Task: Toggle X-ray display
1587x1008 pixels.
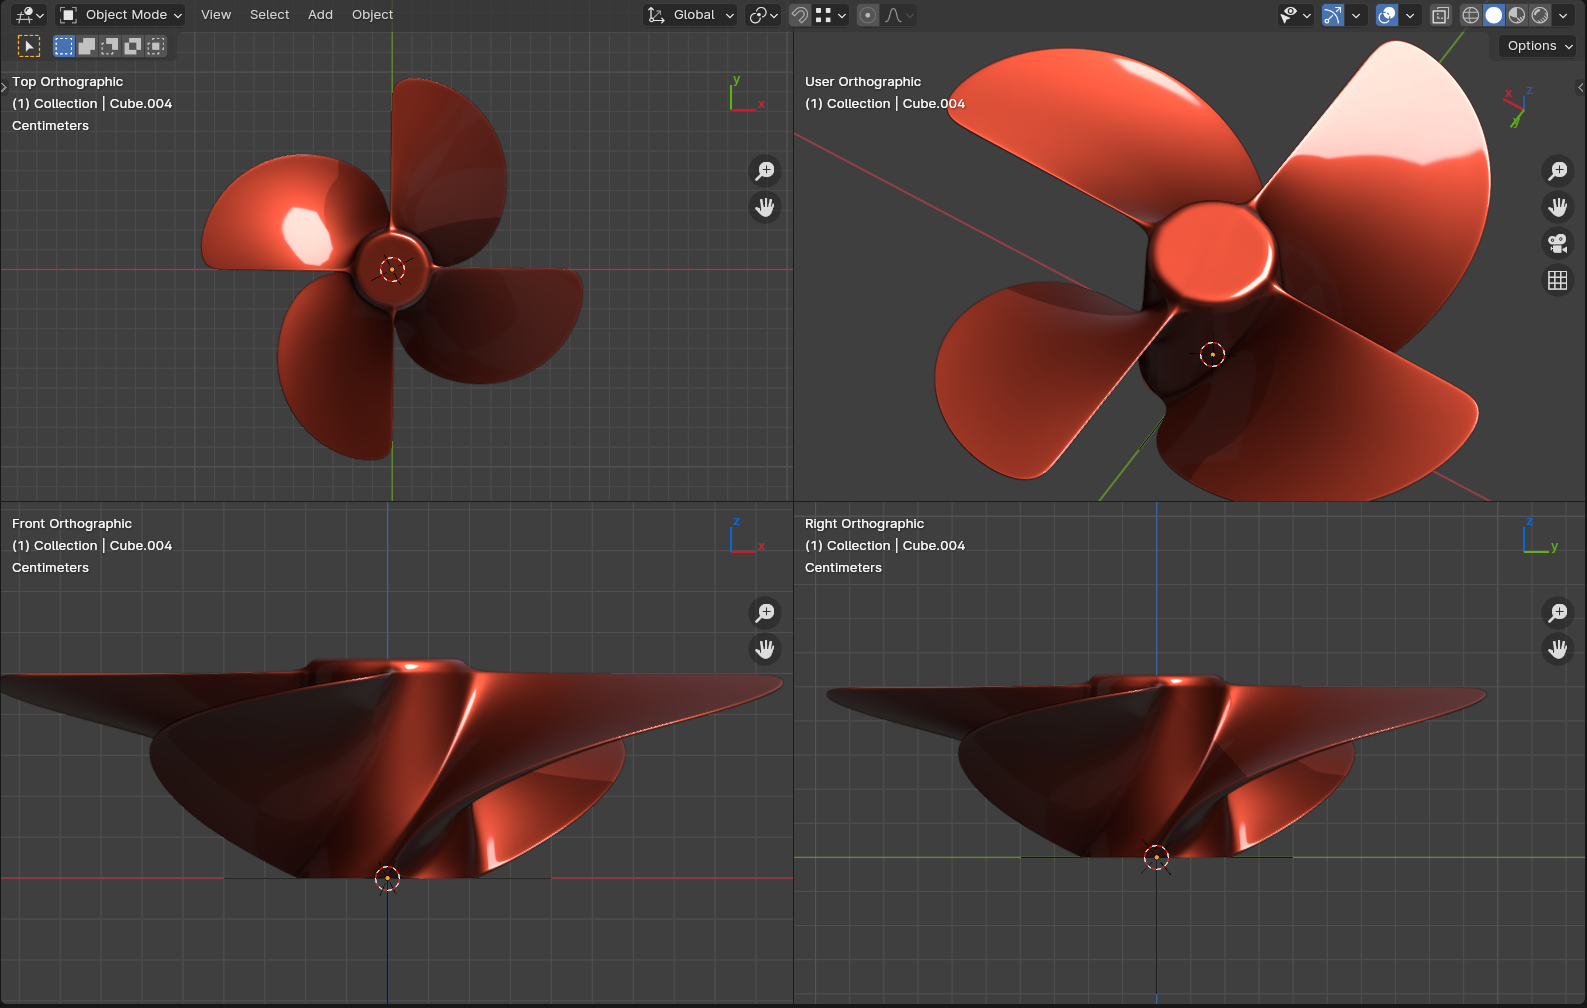Action: tap(1440, 15)
